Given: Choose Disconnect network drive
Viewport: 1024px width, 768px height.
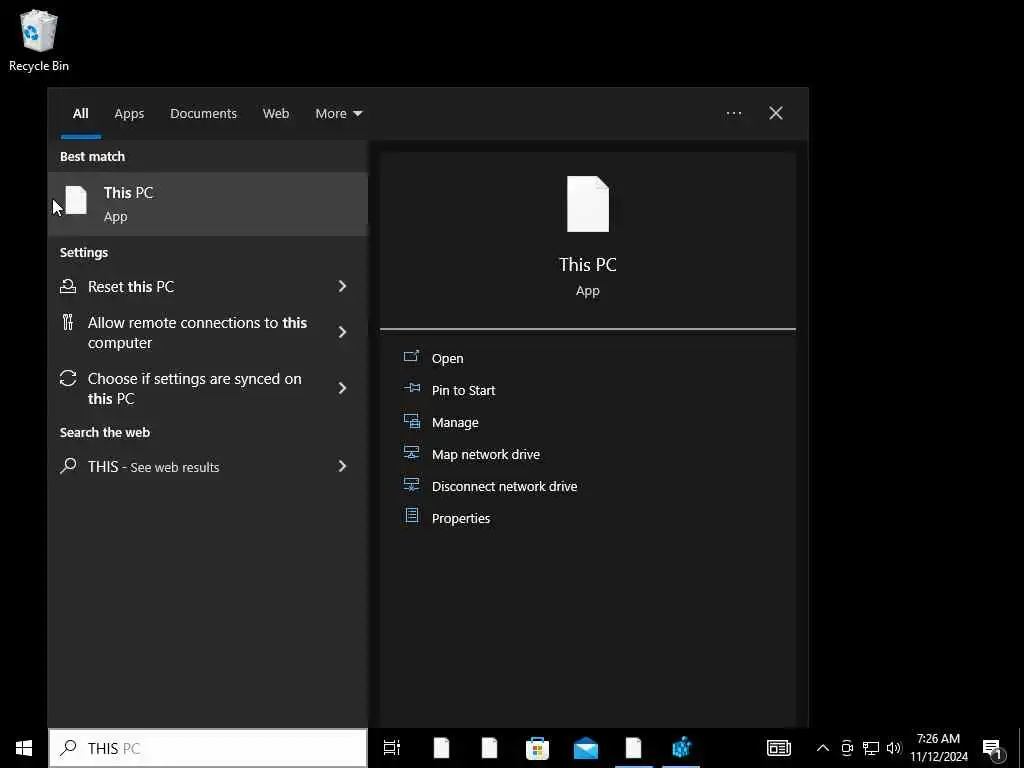Looking at the screenshot, I should 505,486.
